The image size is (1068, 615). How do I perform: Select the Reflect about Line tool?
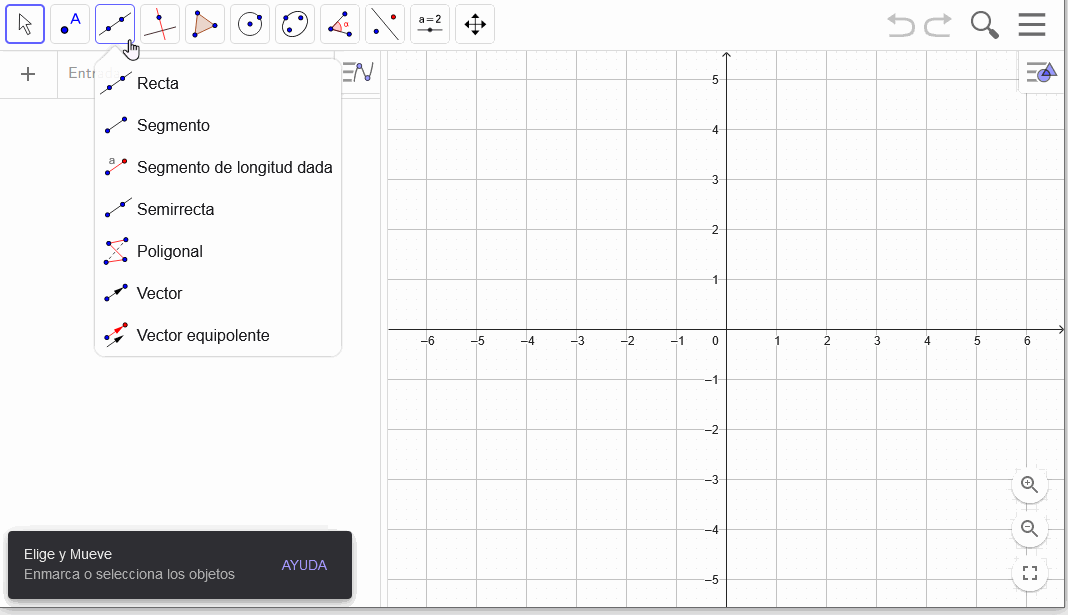point(385,25)
